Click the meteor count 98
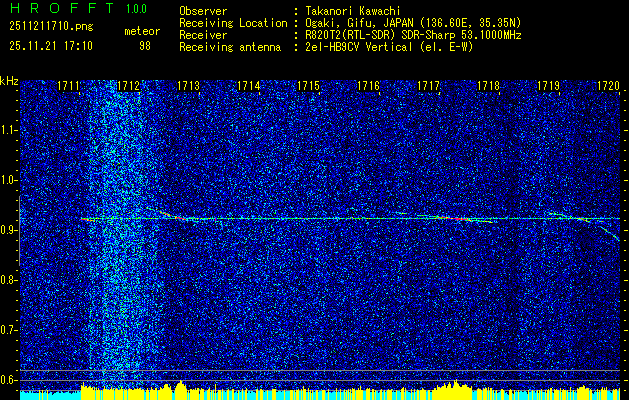The height and width of the screenshot is (400, 629). [x=145, y=46]
